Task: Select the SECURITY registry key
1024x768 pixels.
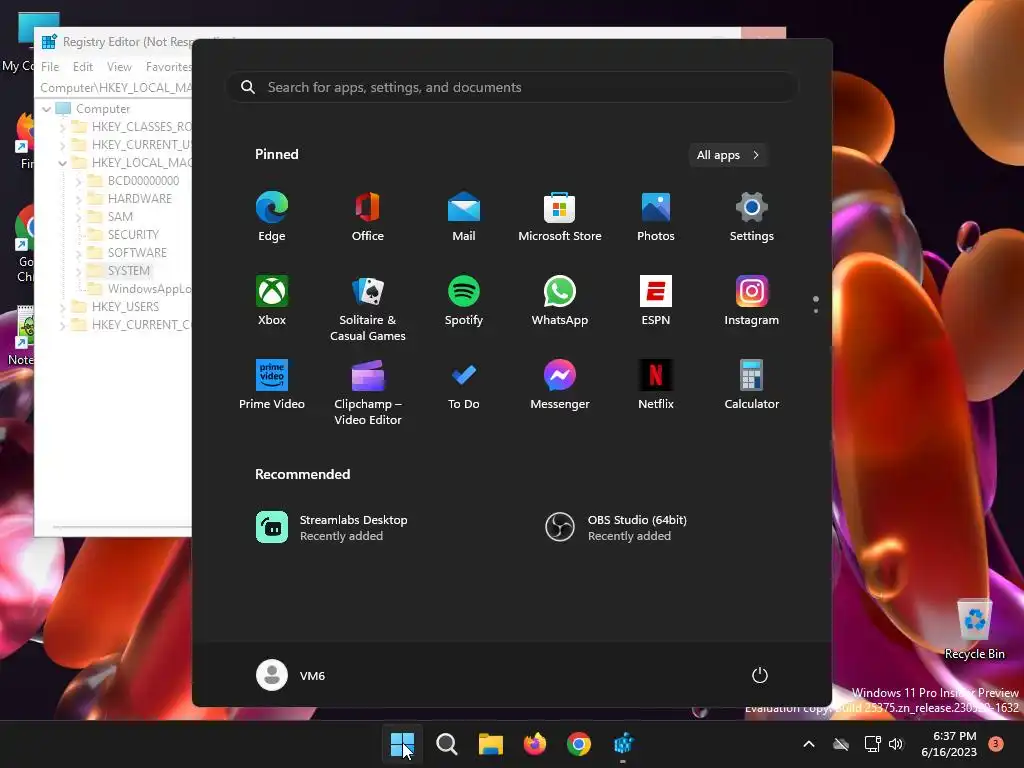Action: (133, 234)
